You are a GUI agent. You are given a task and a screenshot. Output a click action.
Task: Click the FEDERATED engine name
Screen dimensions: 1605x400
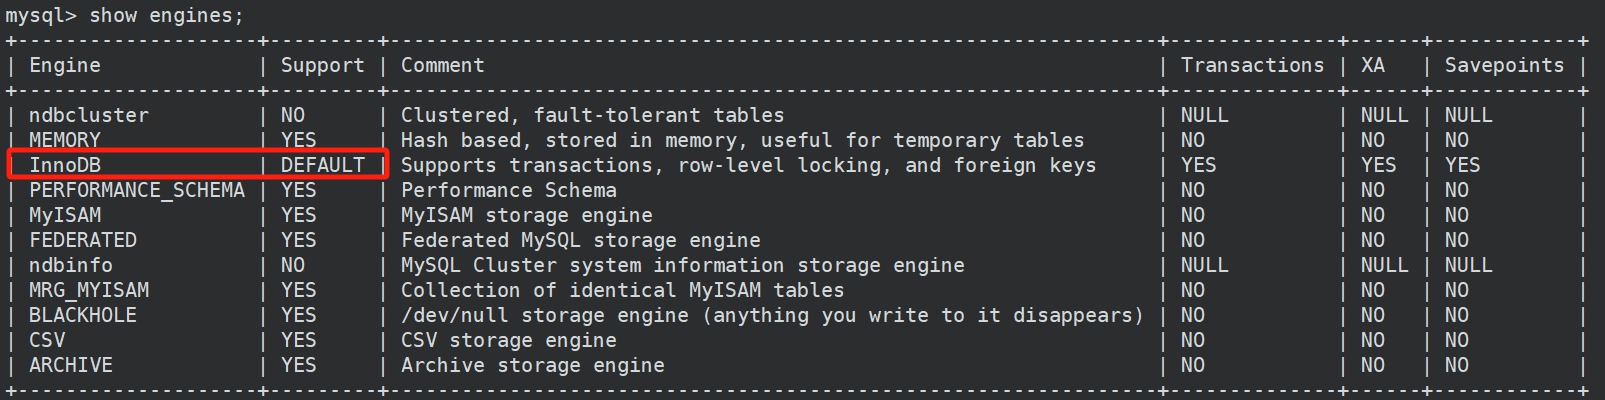(x=83, y=240)
